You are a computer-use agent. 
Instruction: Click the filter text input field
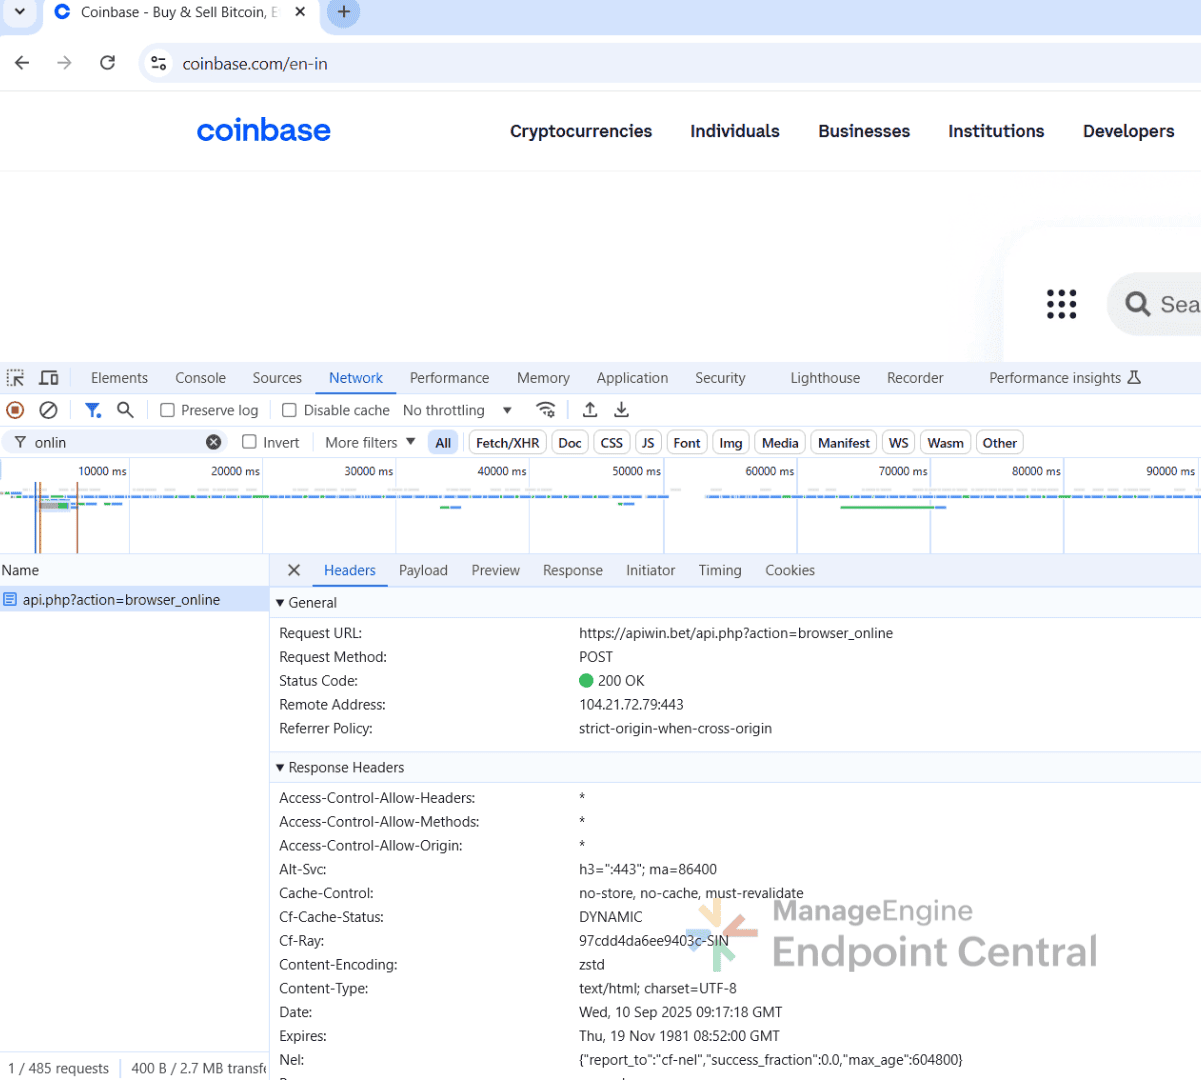point(115,442)
